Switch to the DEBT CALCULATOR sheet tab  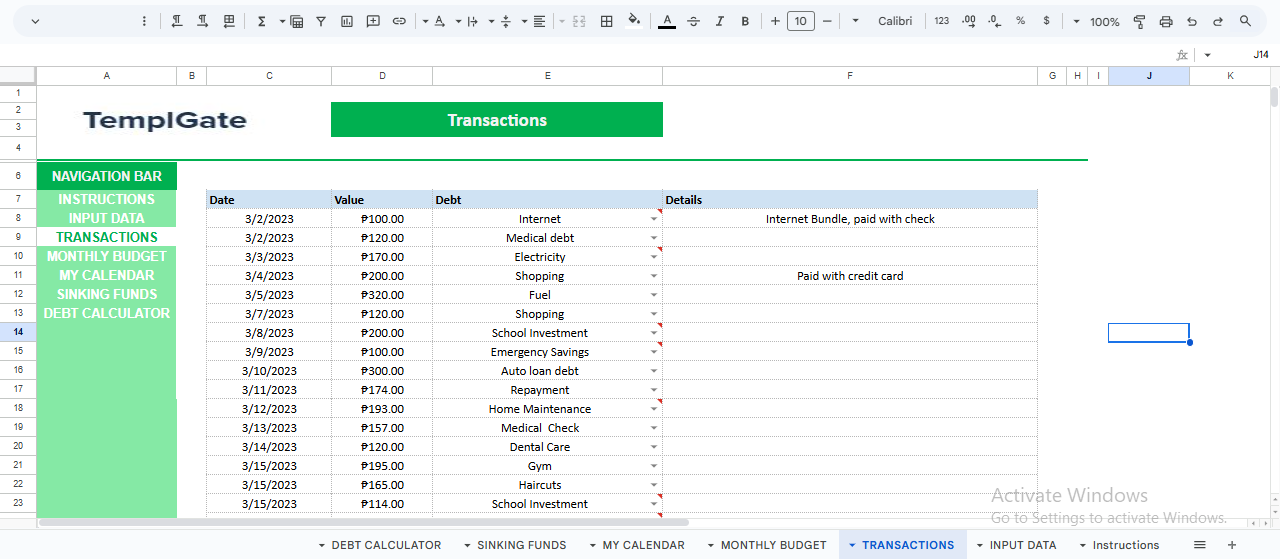pos(386,545)
